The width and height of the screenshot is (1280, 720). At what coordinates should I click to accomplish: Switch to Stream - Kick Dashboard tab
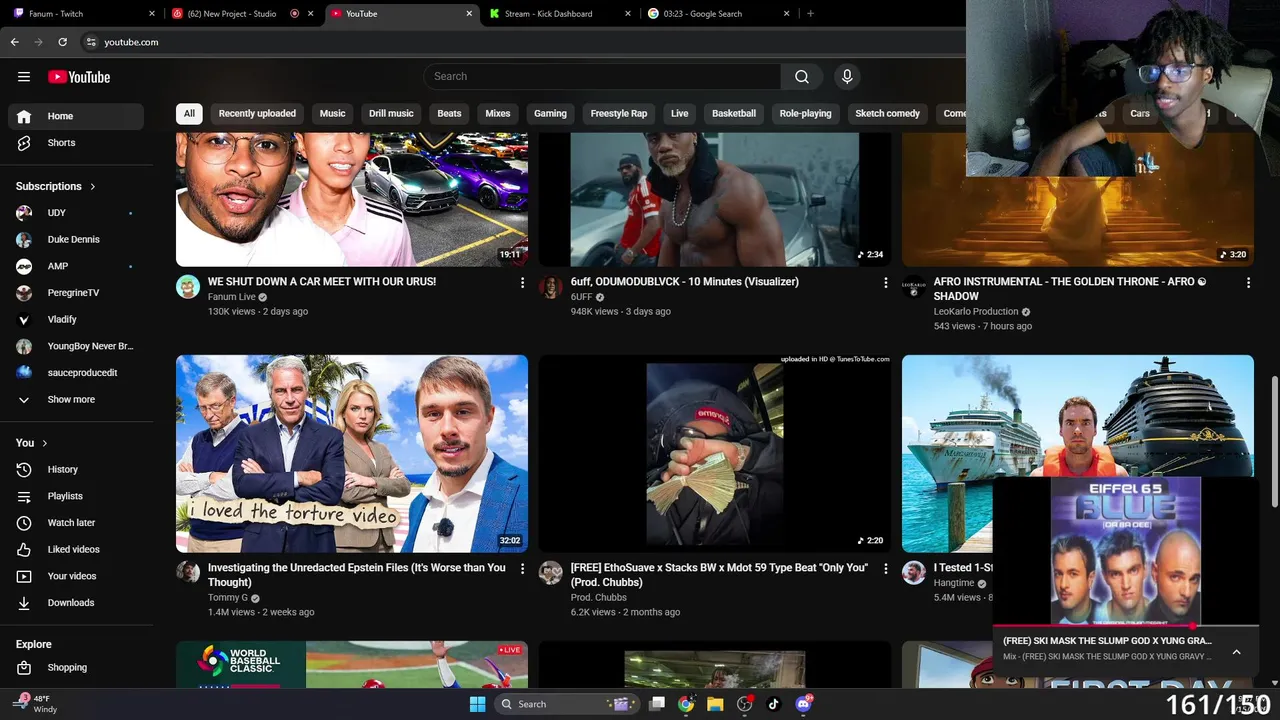tap(560, 14)
